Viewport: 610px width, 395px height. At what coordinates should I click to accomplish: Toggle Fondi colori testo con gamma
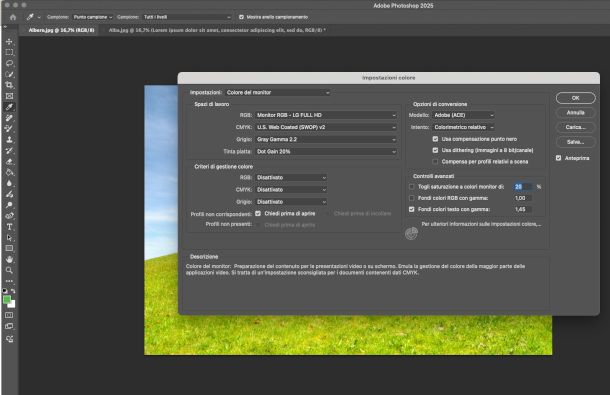[x=412, y=209]
